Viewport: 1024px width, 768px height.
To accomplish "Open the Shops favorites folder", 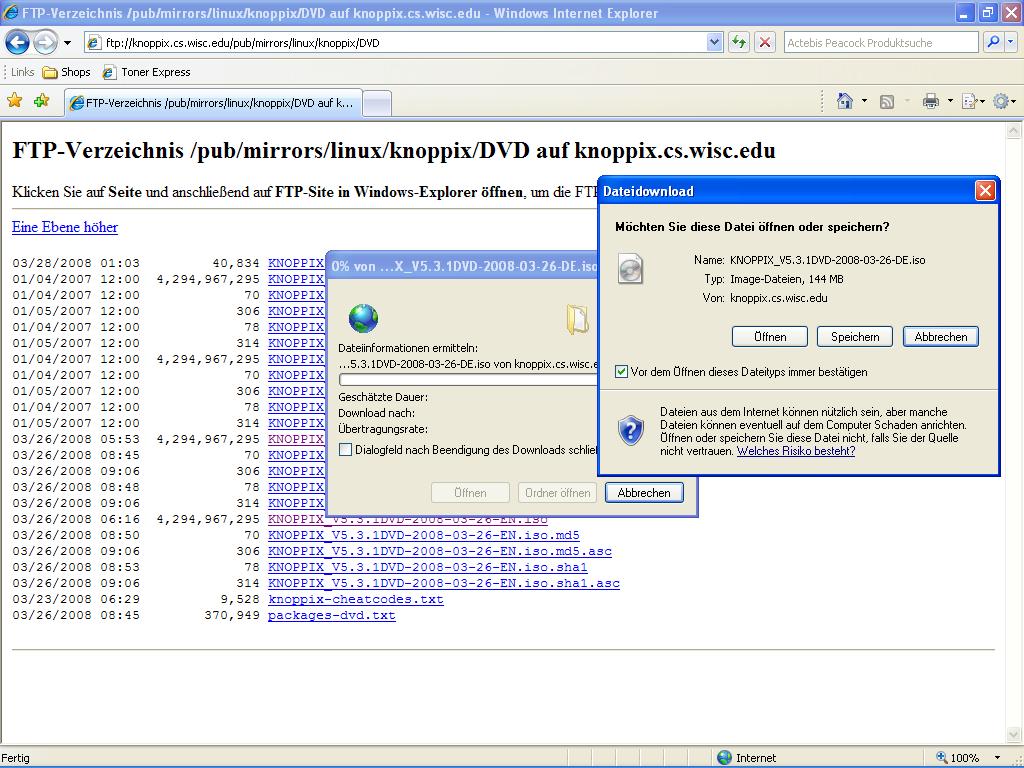I will tap(67, 72).
